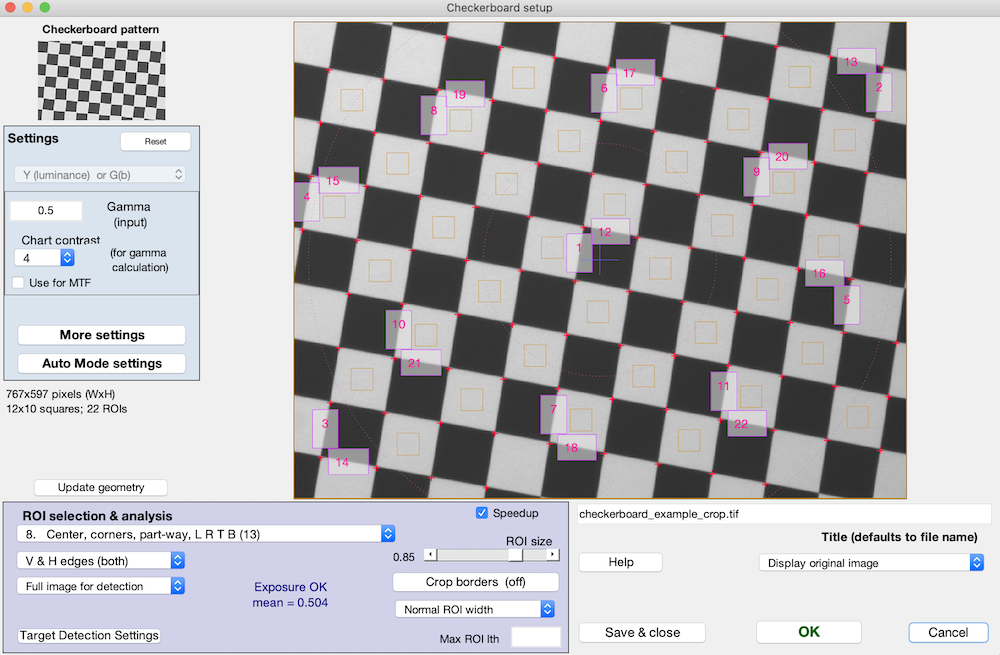
Task: Select ROI box number 20
Action: [788, 156]
